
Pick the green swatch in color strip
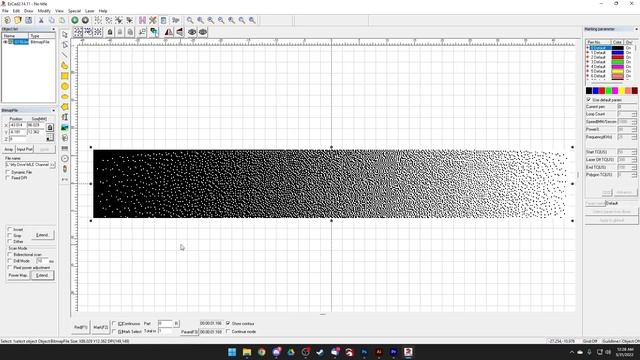609,91
